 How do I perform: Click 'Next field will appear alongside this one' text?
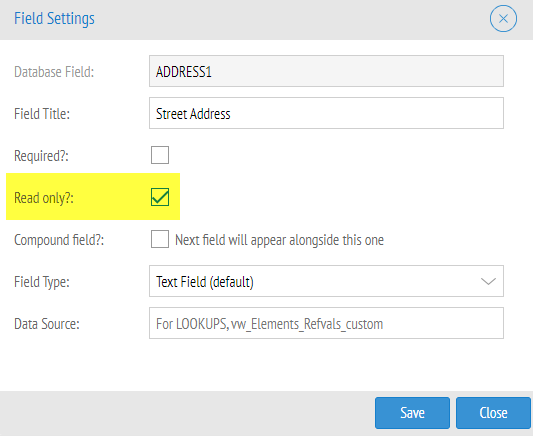(x=279, y=240)
